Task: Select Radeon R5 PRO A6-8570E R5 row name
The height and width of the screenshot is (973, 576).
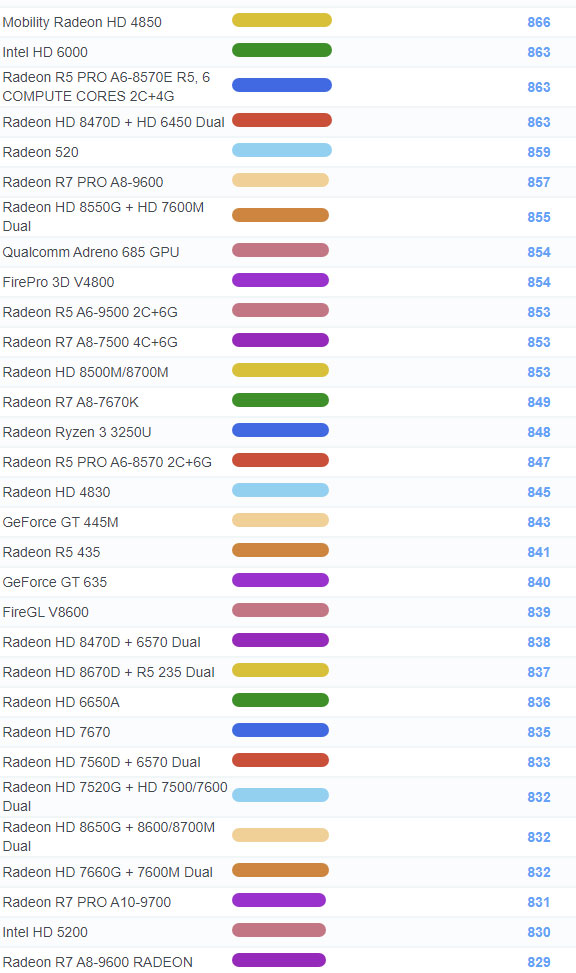Action: point(106,87)
